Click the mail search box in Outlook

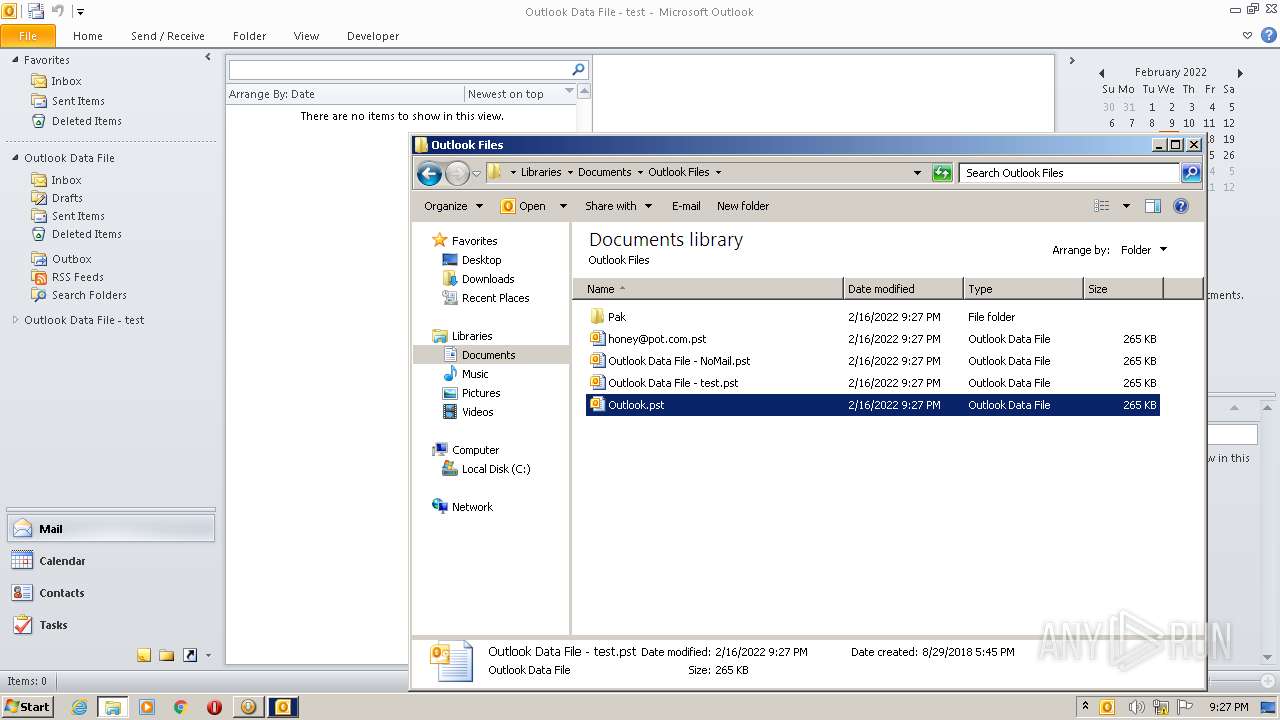pos(399,70)
